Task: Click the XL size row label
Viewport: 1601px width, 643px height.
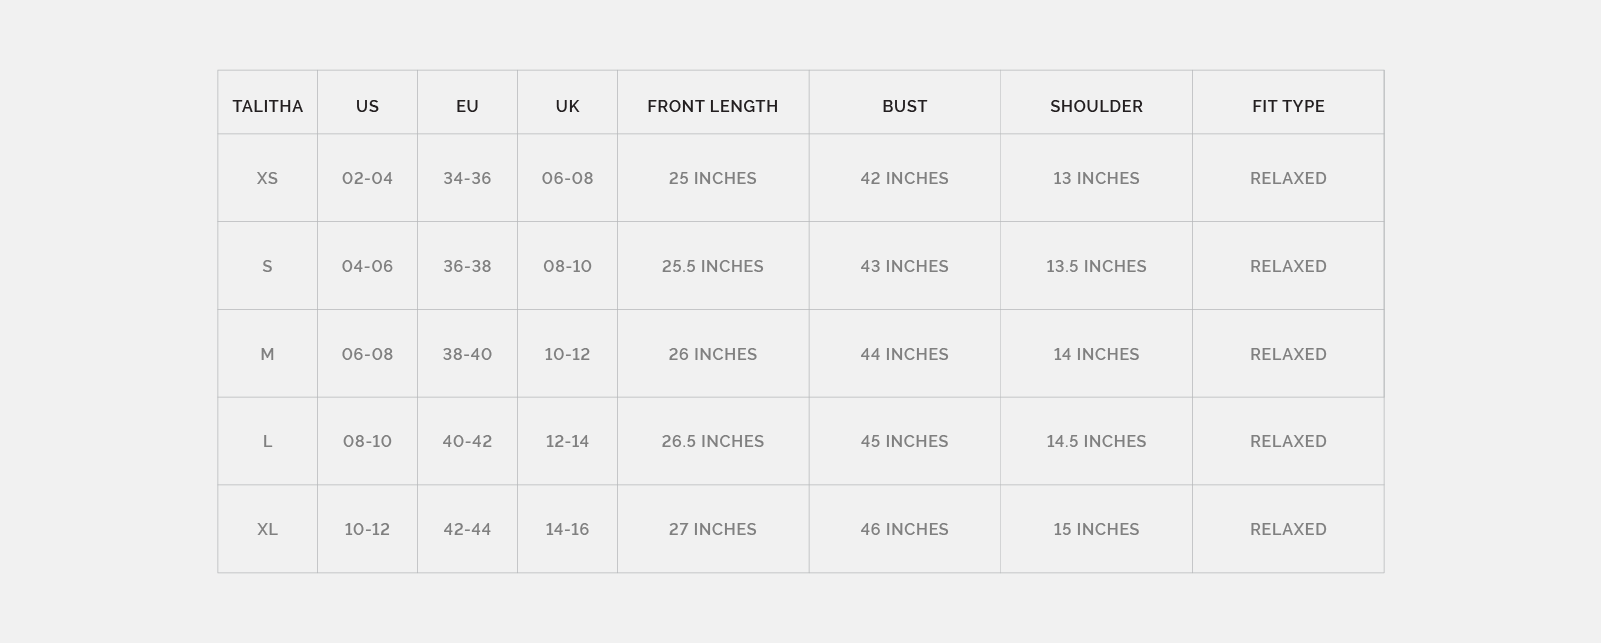Action: coord(267,529)
